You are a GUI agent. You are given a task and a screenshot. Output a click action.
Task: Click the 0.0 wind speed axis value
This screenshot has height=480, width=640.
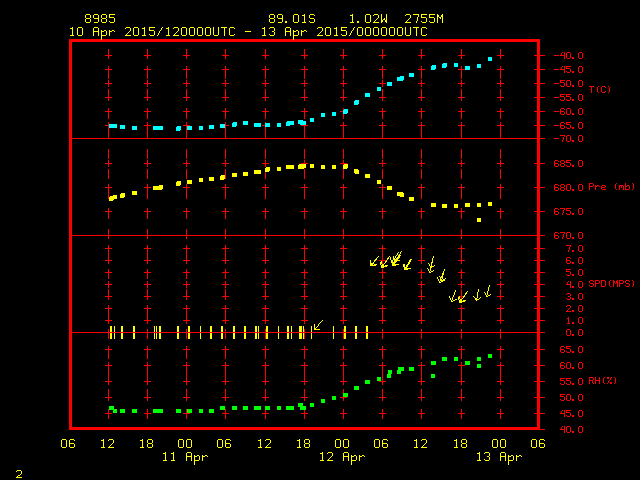click(x=574, y=333)
